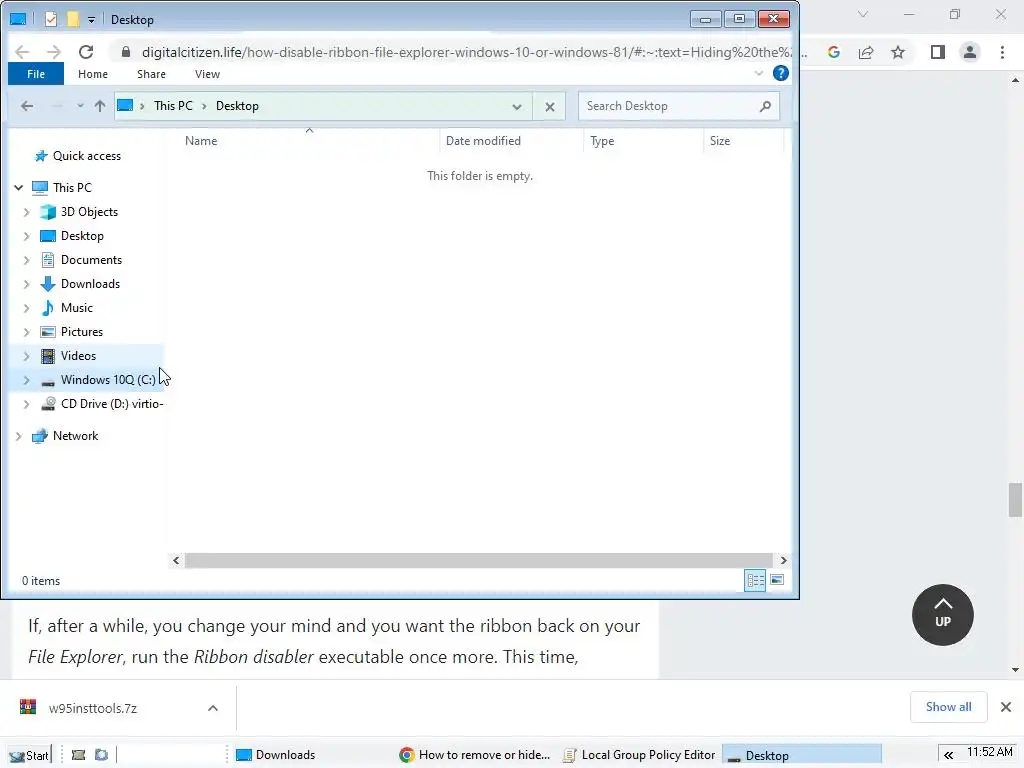
Task: Expand the Desktop tree node
Action: click(26, 236)
